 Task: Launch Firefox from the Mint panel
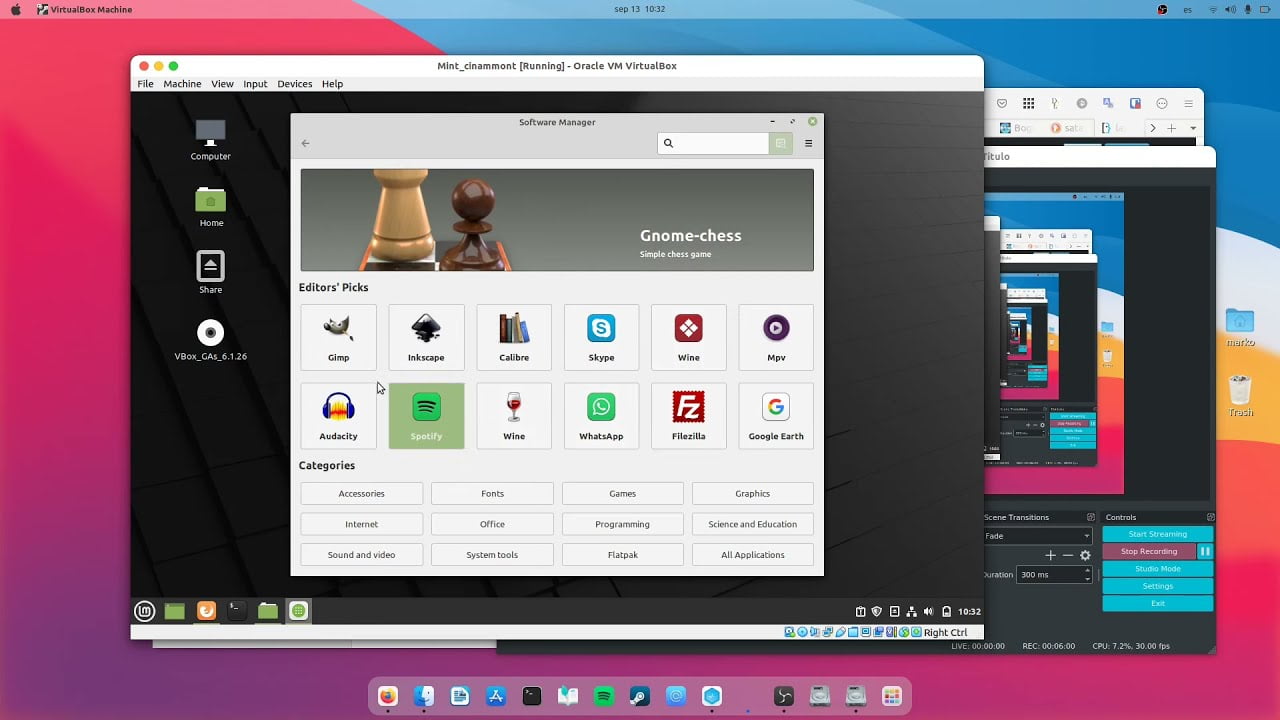click(x=206, y=611)
